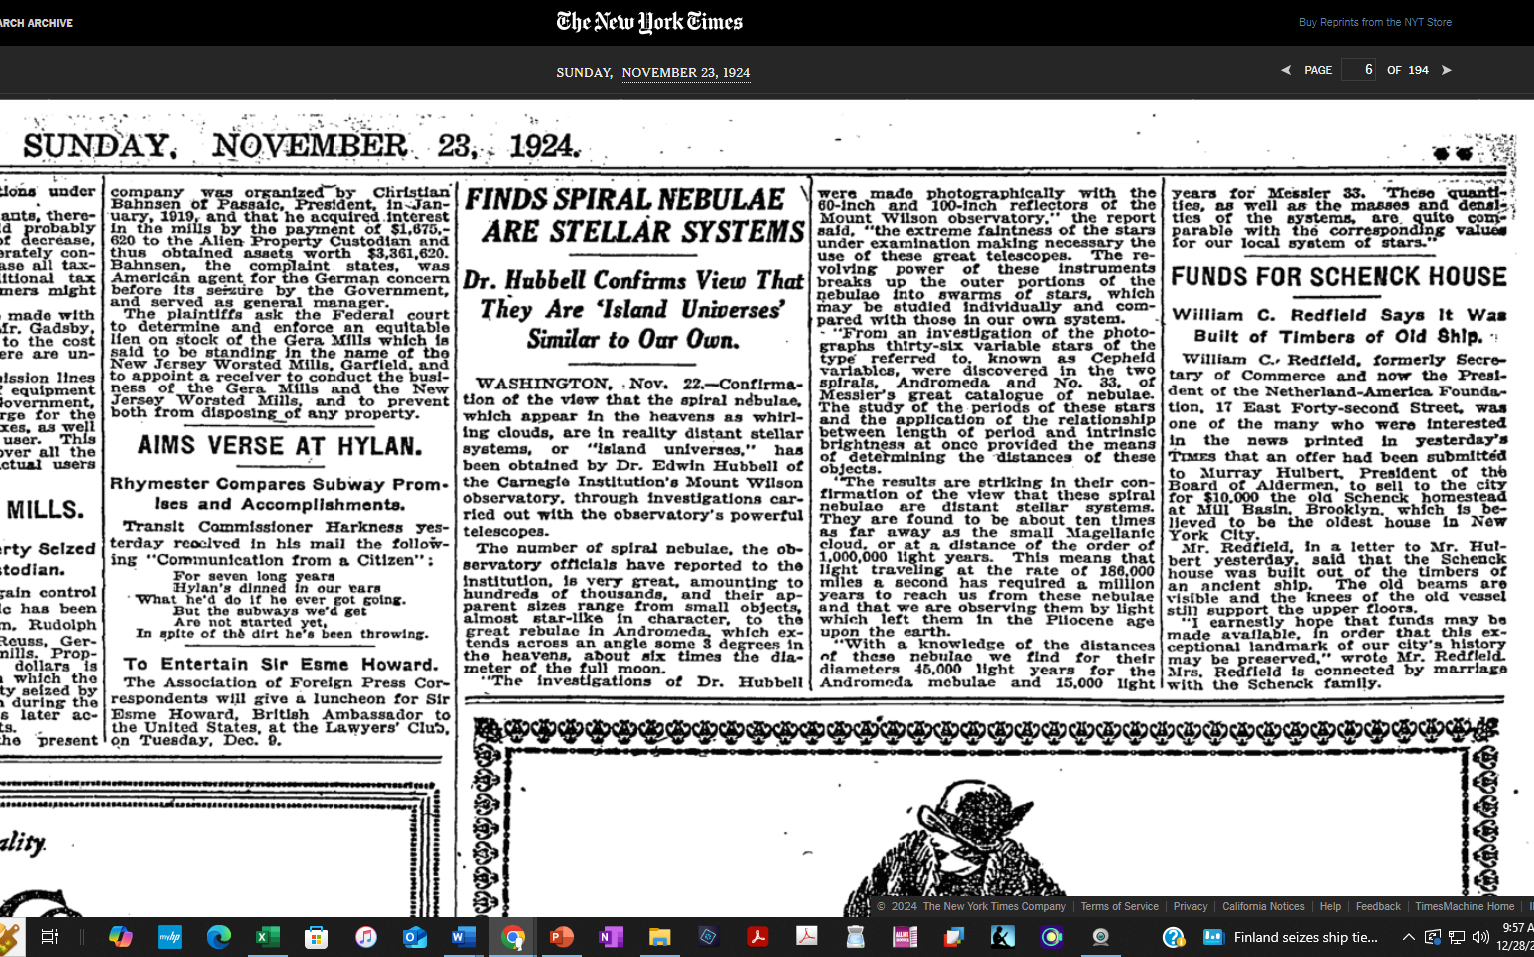Launch Excel from the taskbar

(268, 937)
